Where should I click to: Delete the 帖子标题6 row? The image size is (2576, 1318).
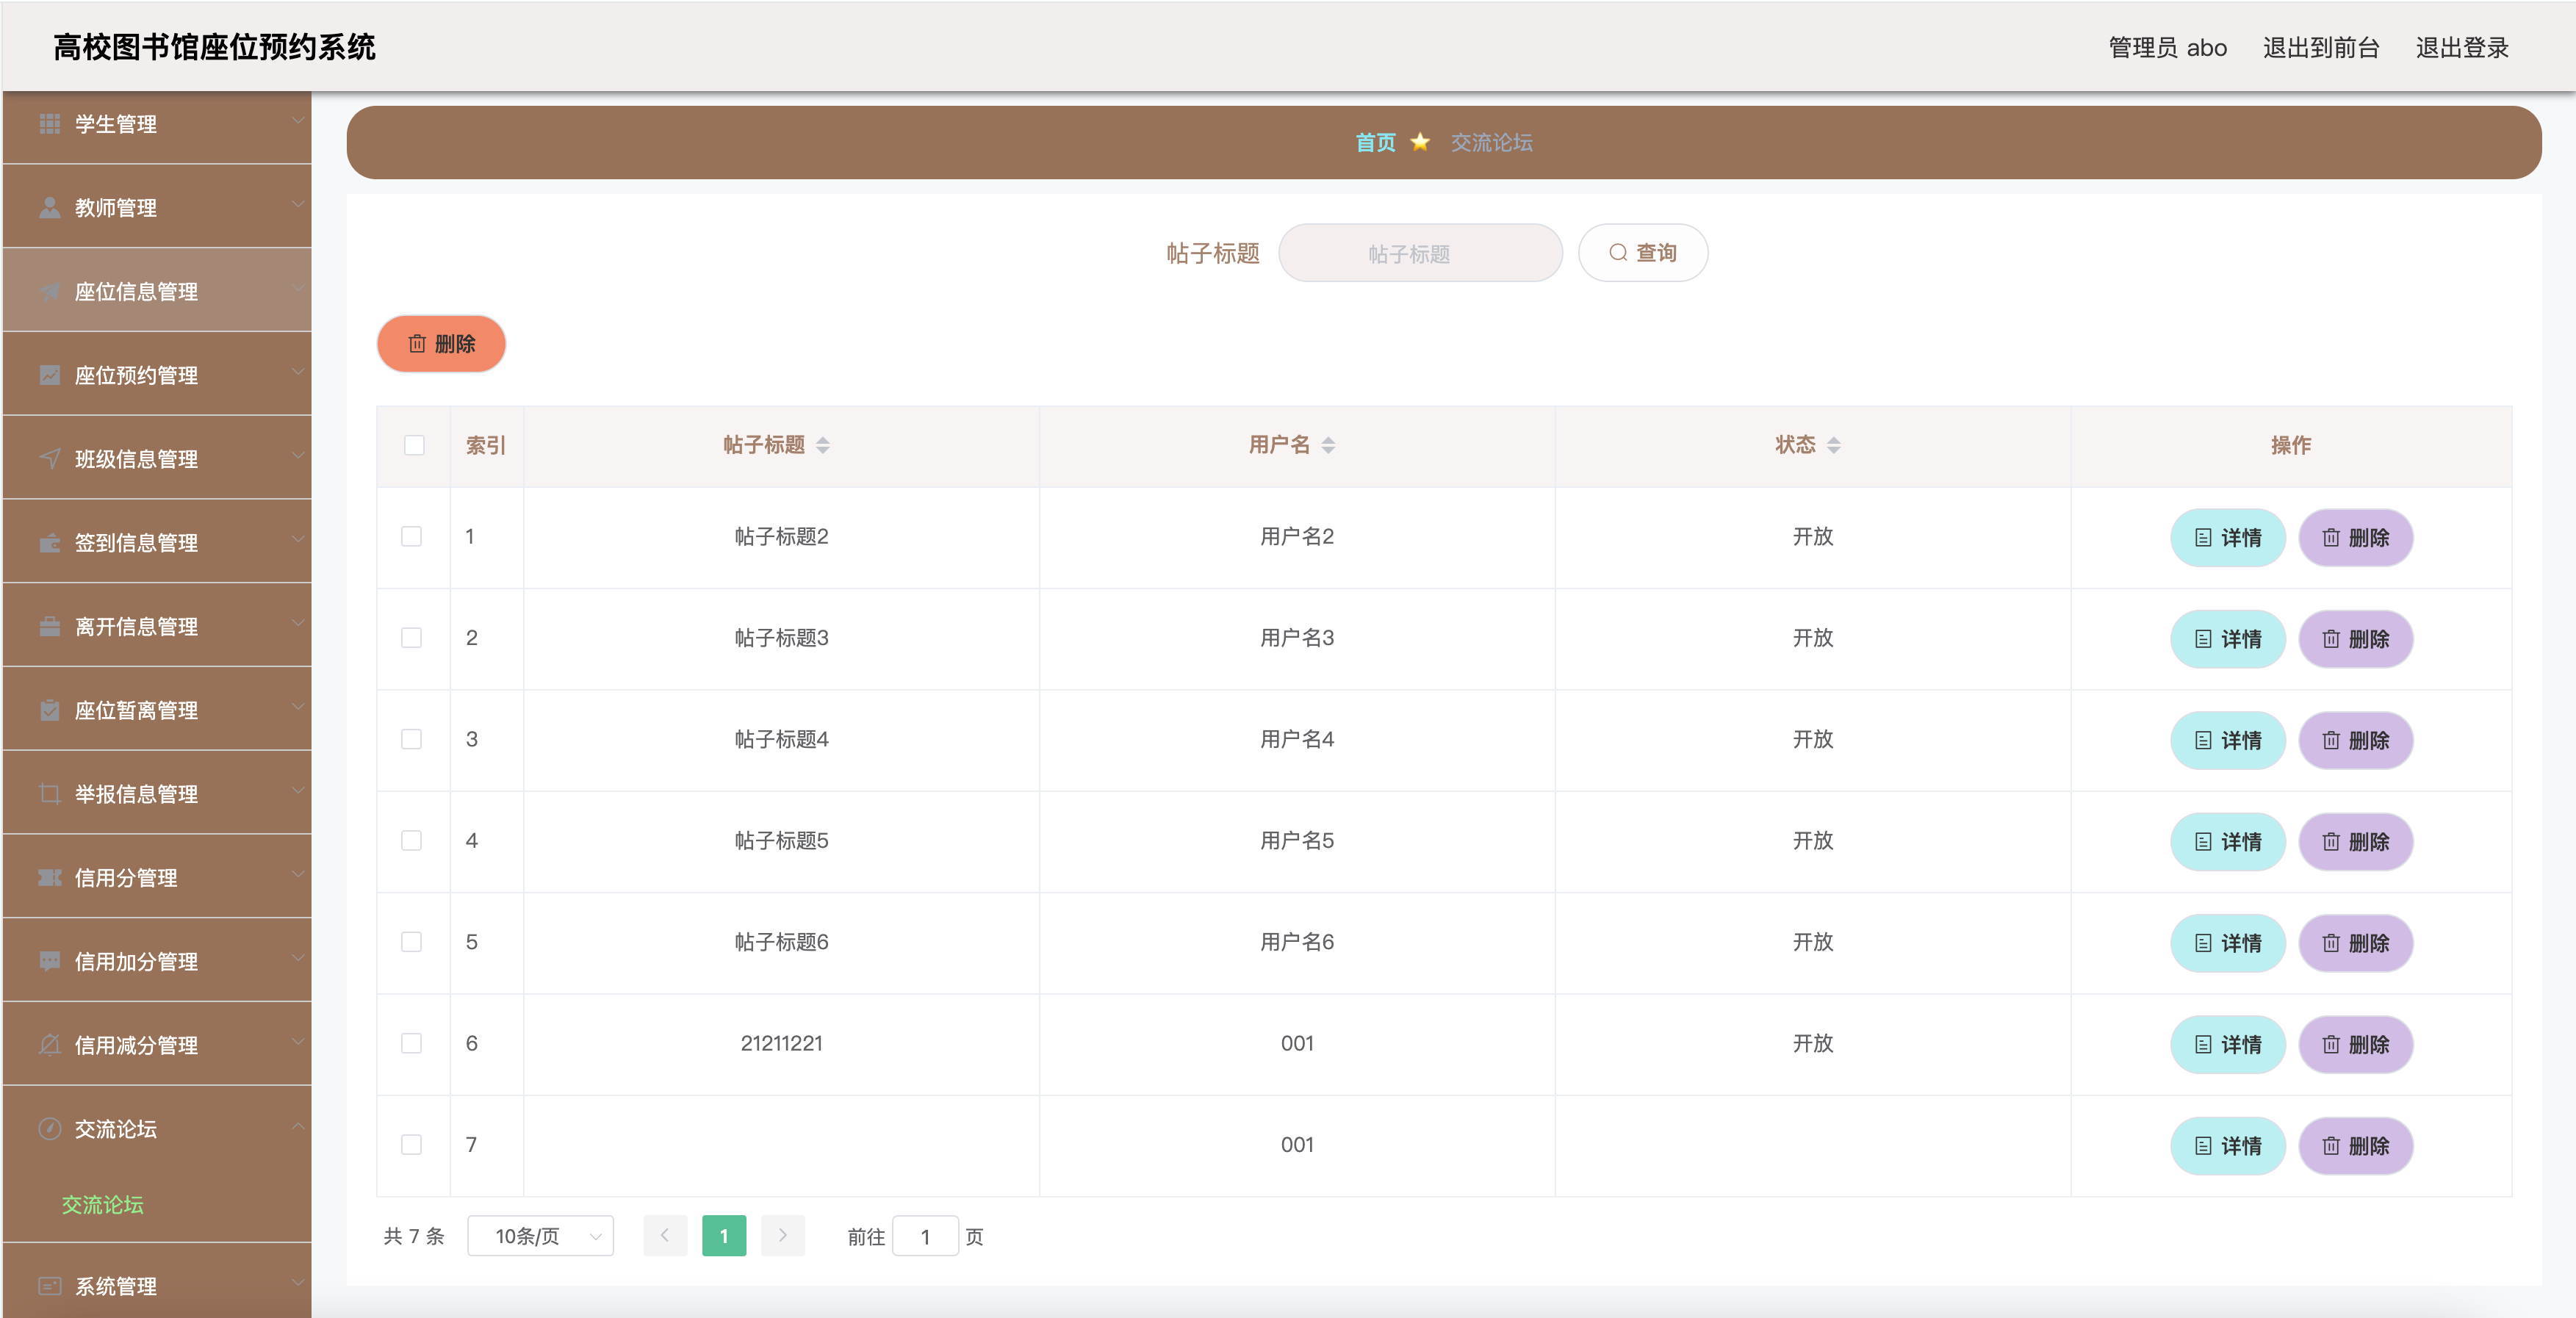click(2356, 943)
